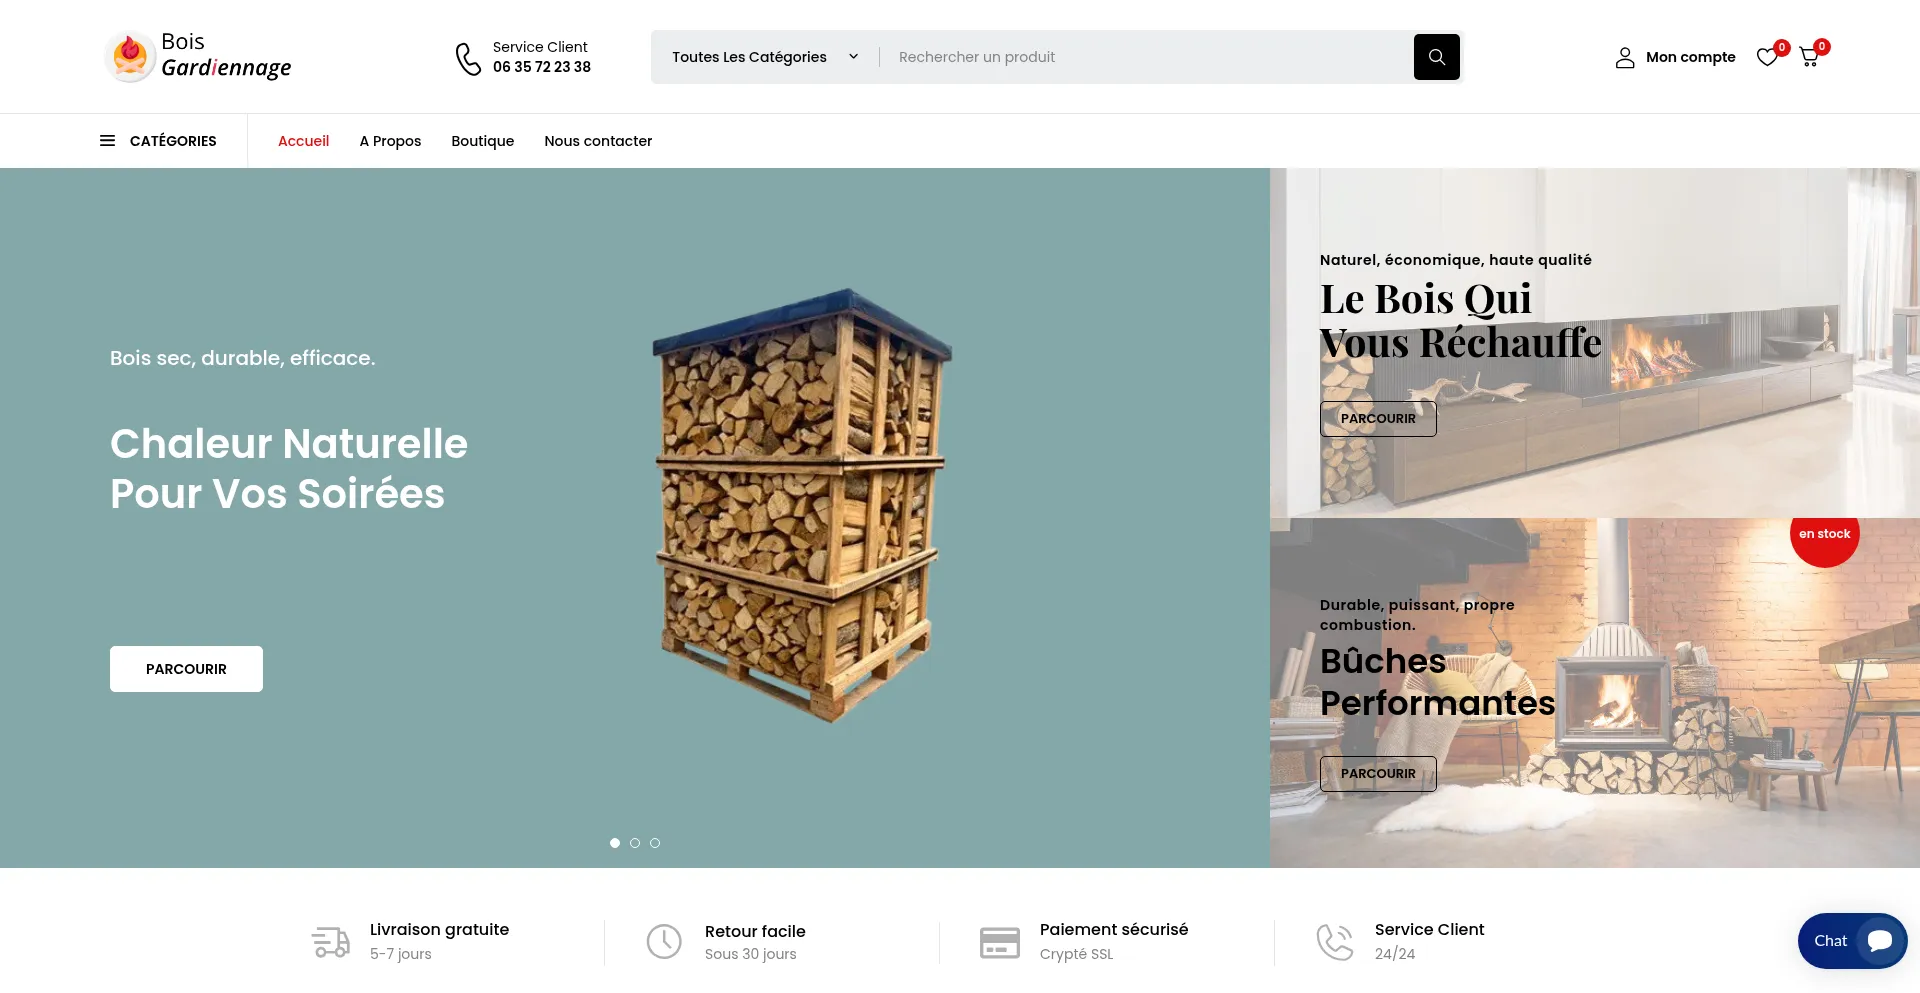Click PARCOURIR under Le Bois Qui Vous Réchauffe

(1378, 419)
